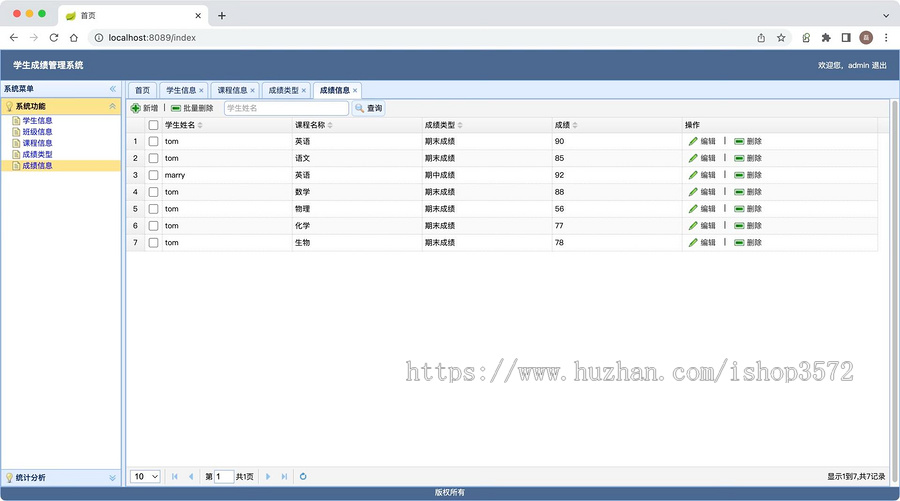Reload the page in browser toolbar

[x=54, y=38]
